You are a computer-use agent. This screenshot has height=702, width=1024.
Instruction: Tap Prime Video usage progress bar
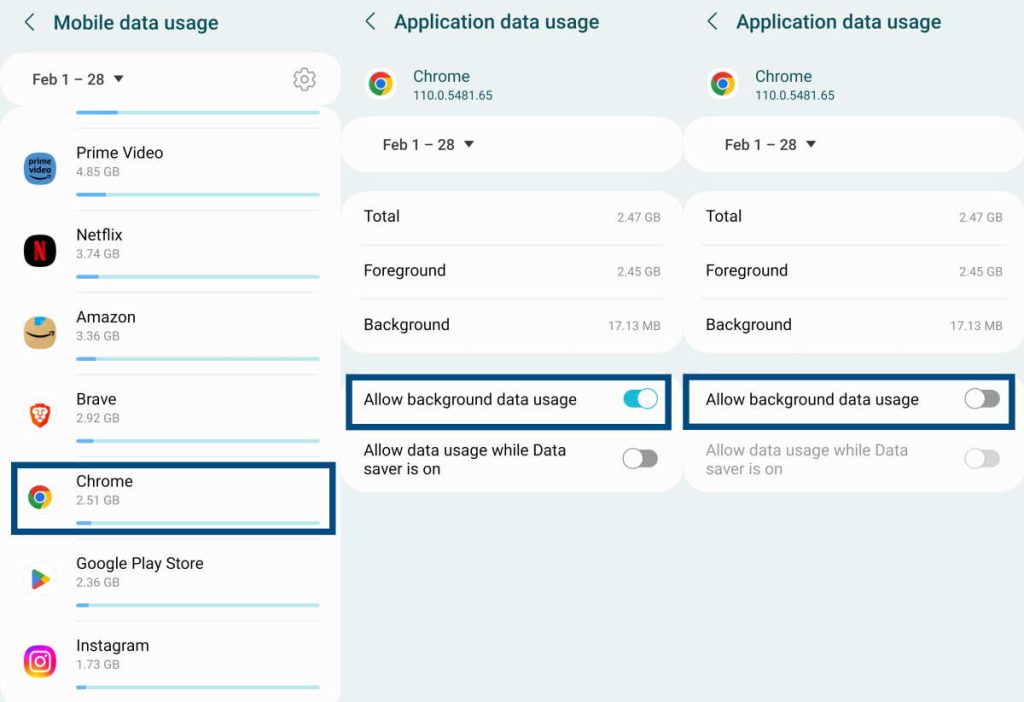[198, 195]
